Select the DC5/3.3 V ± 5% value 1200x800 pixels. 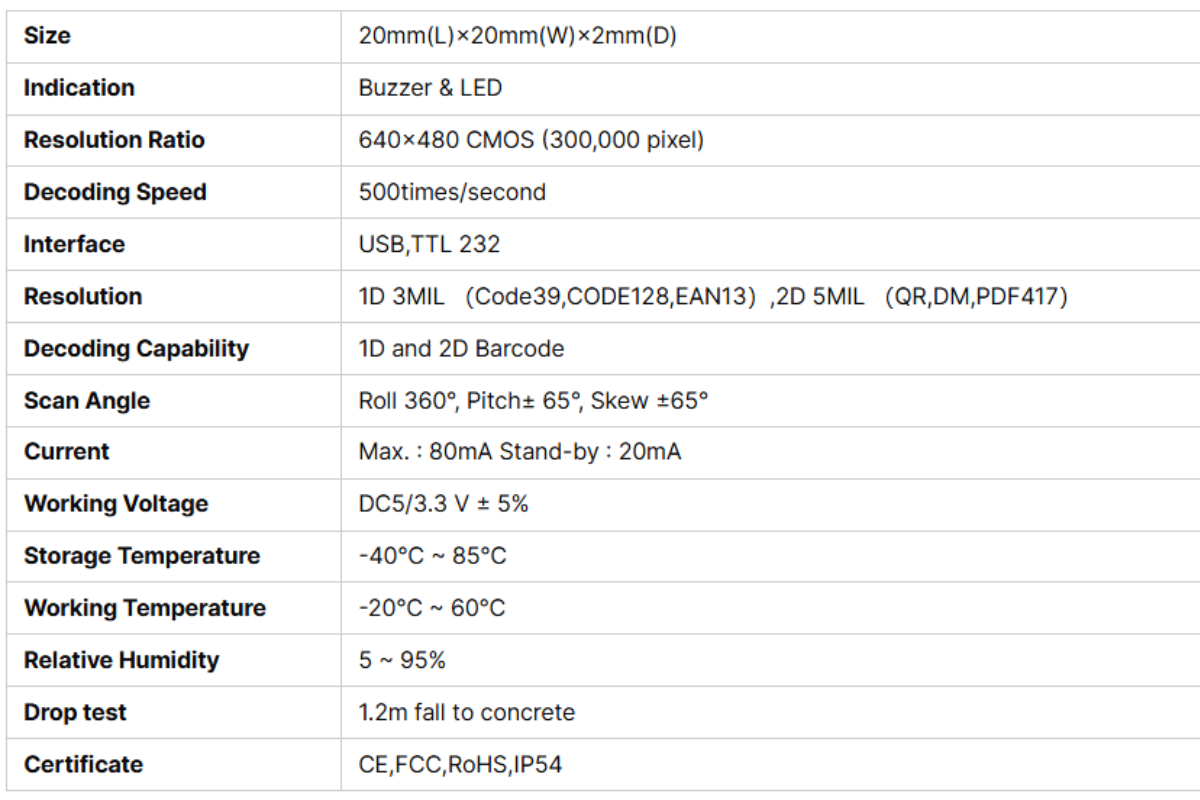pyautogui.click(x=443, y=504)
